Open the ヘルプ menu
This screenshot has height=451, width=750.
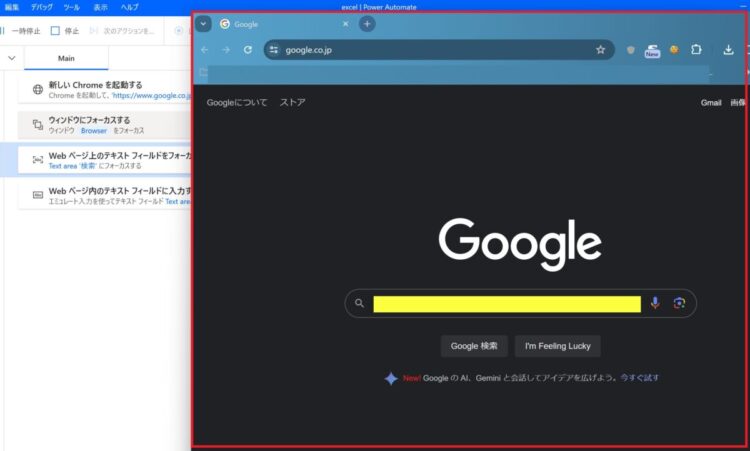129,7
